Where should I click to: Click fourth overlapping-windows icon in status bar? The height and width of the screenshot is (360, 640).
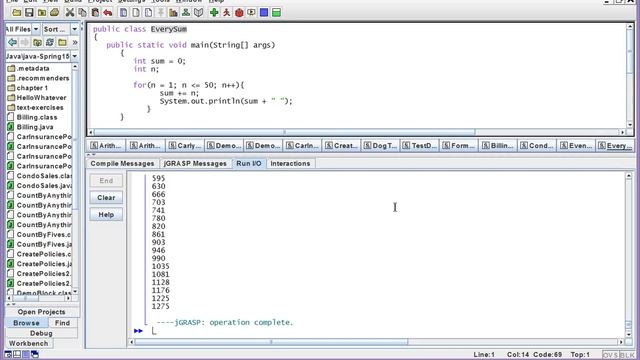point(35,354)
